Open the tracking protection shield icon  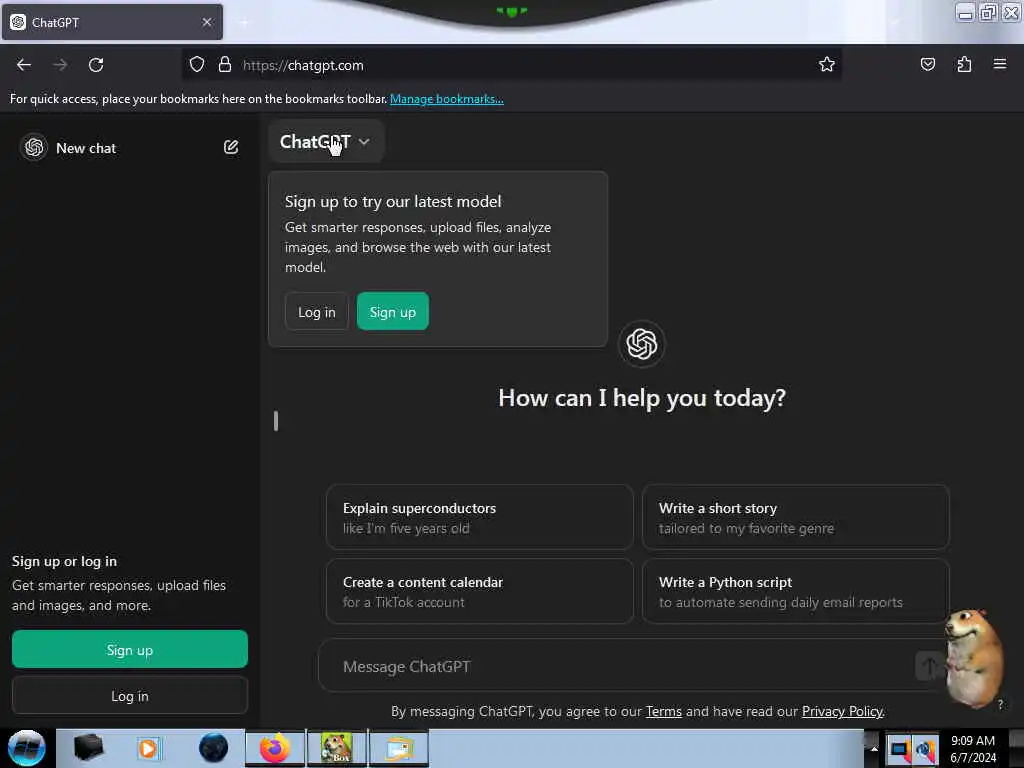point(197,65)
